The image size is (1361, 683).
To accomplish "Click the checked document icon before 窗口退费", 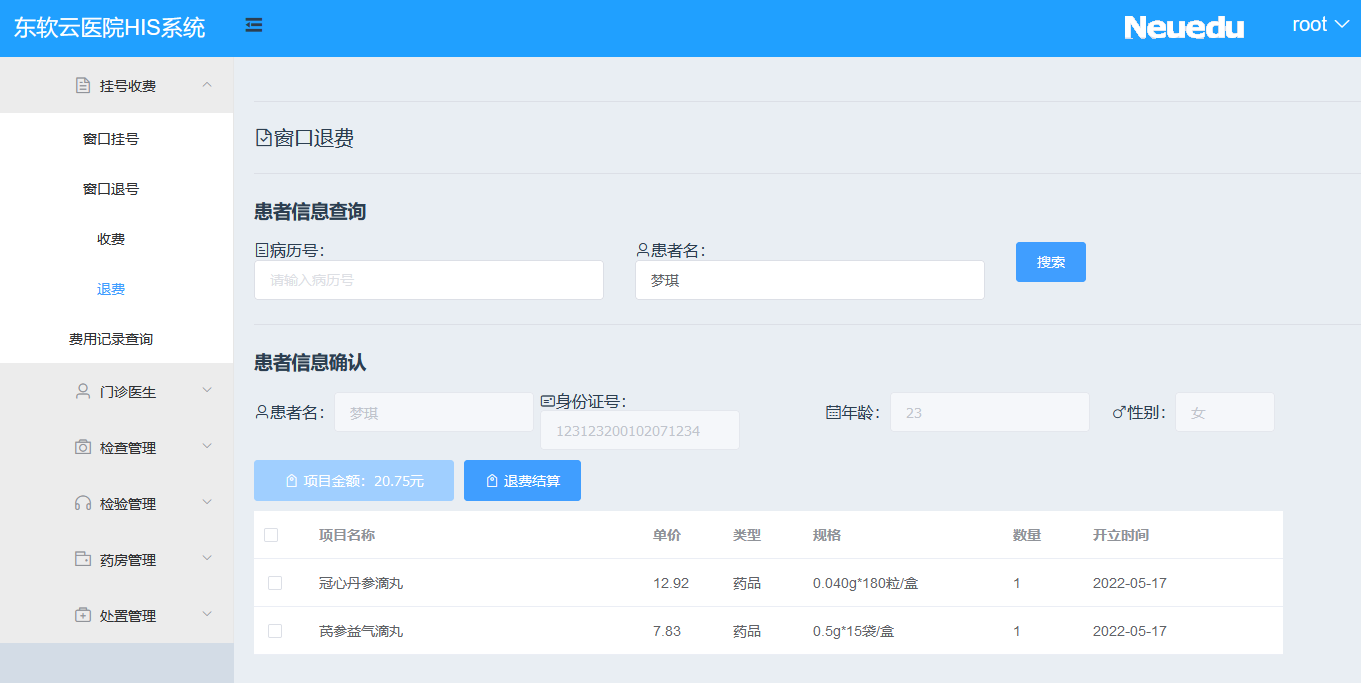I will coord(264,138).
